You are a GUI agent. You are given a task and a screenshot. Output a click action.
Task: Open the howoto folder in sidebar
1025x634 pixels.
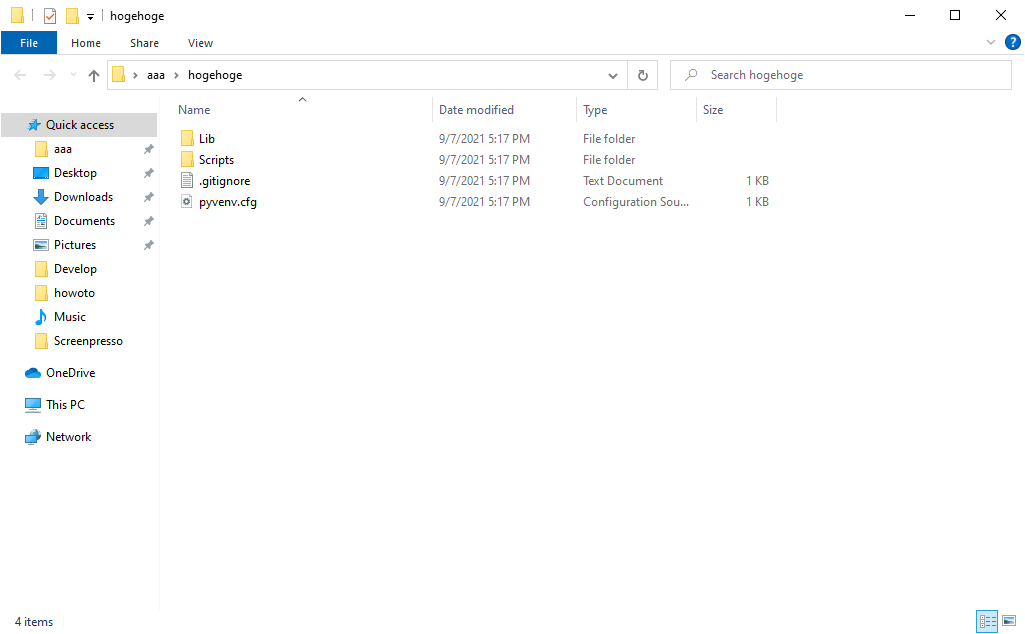[74, 293]
